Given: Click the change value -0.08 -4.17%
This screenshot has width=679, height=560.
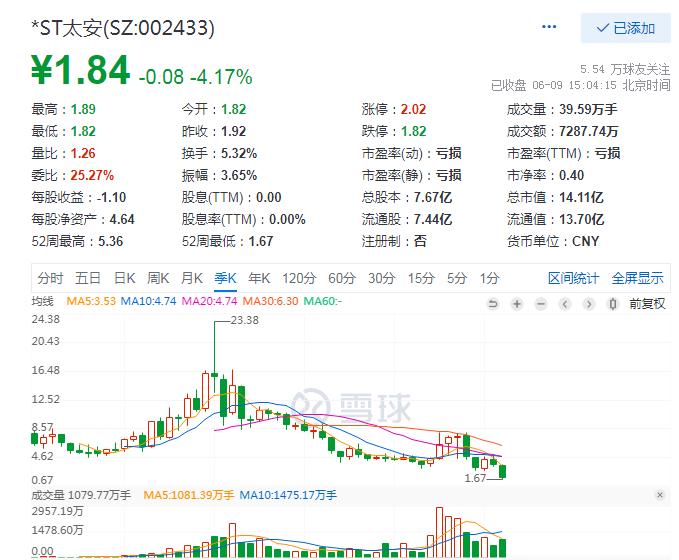Looking at the screenshot, I should coord(195,77).
